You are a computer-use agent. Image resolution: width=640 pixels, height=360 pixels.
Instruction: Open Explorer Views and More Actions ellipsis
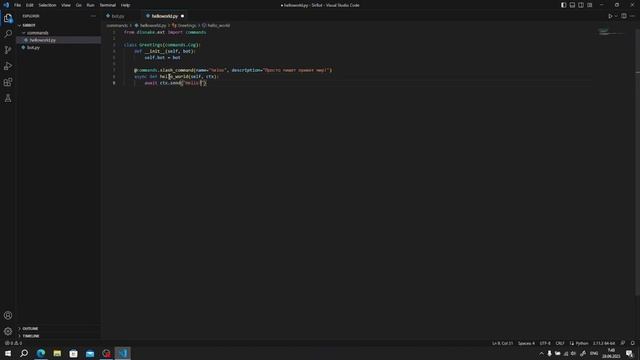[93, 16]
